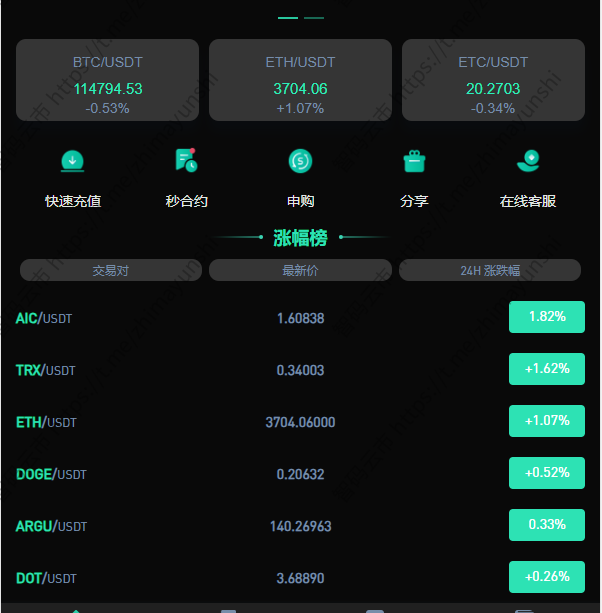Click the DOGE/USDT +0.52% change badge
The height and width of the screenshot is (613, 602).
pyautogui.click(x=546, y=473)
